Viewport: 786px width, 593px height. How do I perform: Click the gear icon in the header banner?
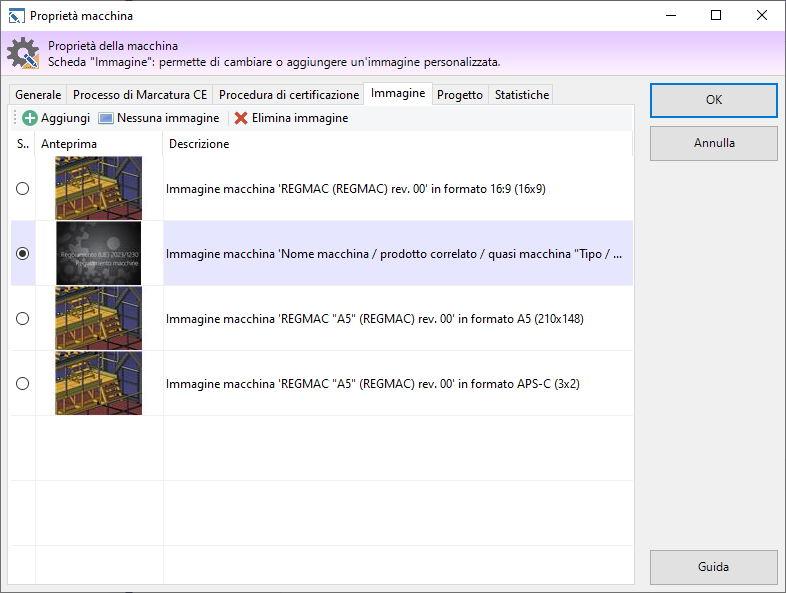pyautogui.click(x=23, y=53)
